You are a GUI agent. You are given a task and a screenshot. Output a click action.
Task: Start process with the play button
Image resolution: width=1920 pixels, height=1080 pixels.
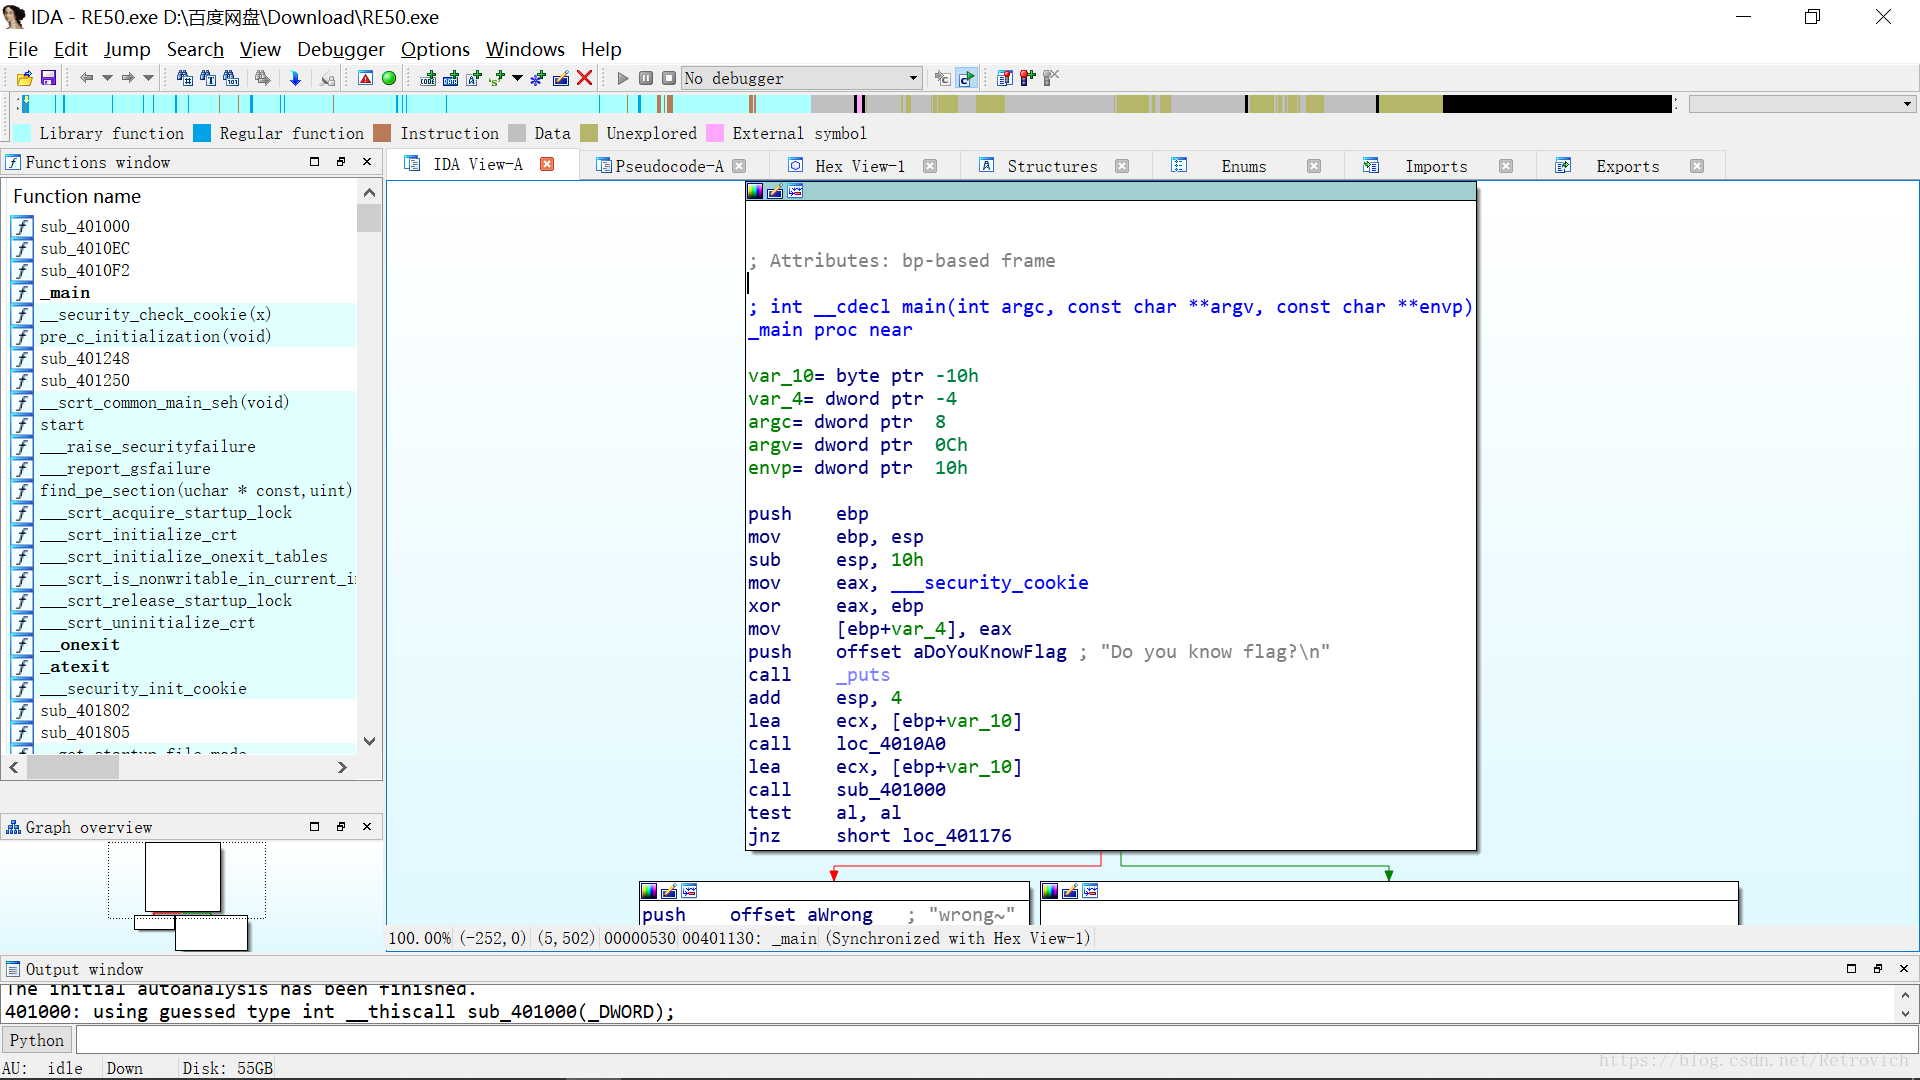(623, 78)
